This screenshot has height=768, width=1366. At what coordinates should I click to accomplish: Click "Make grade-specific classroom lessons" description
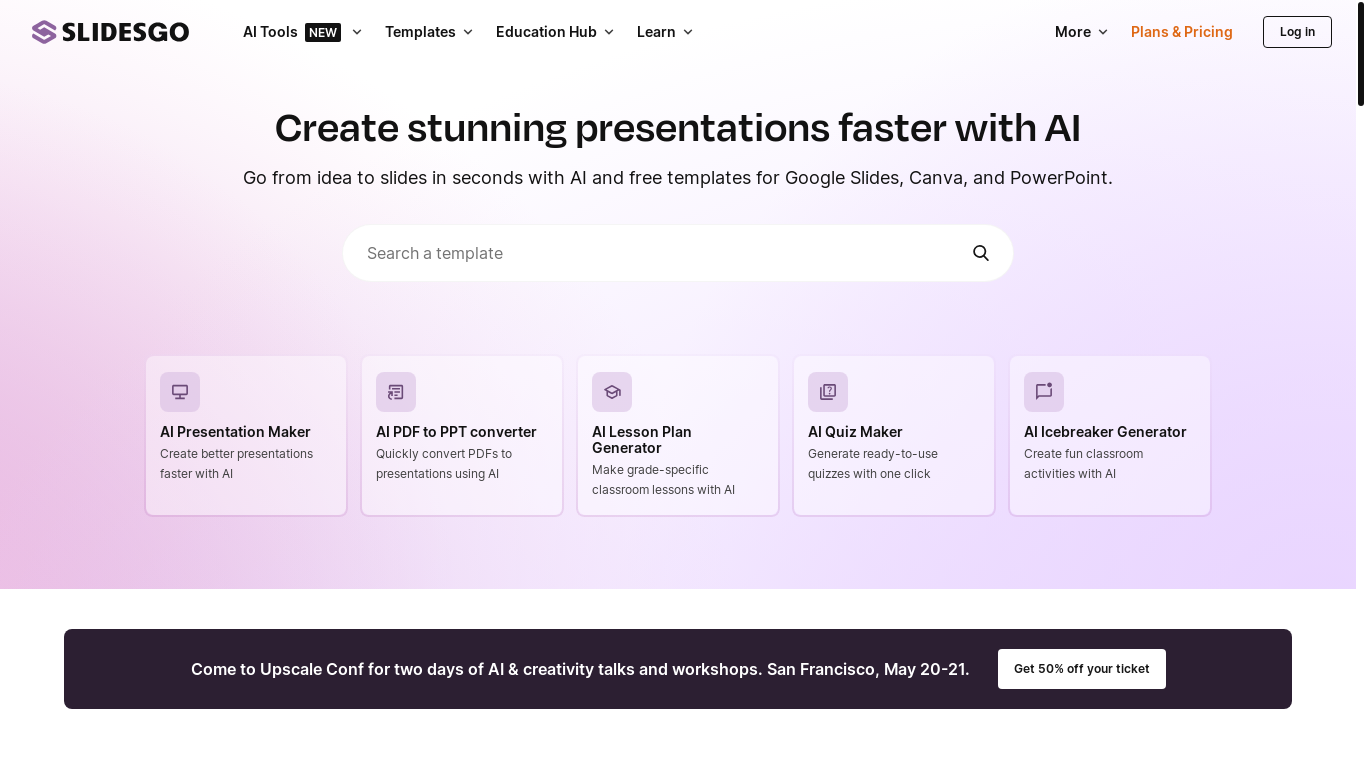tap(663, 480)
